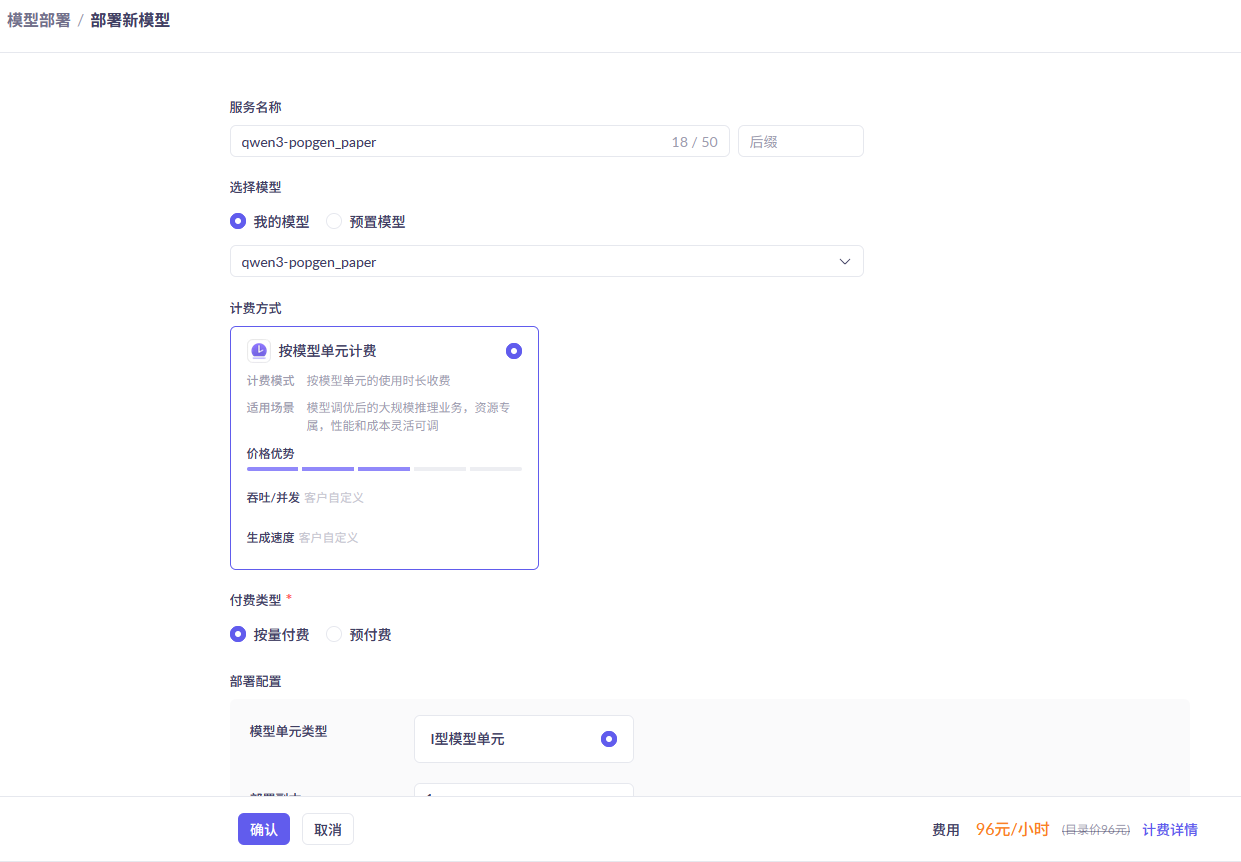Screen dimensions: 1241x862
Task: Select 按量付费 payment type
Action: coord(238,634)
